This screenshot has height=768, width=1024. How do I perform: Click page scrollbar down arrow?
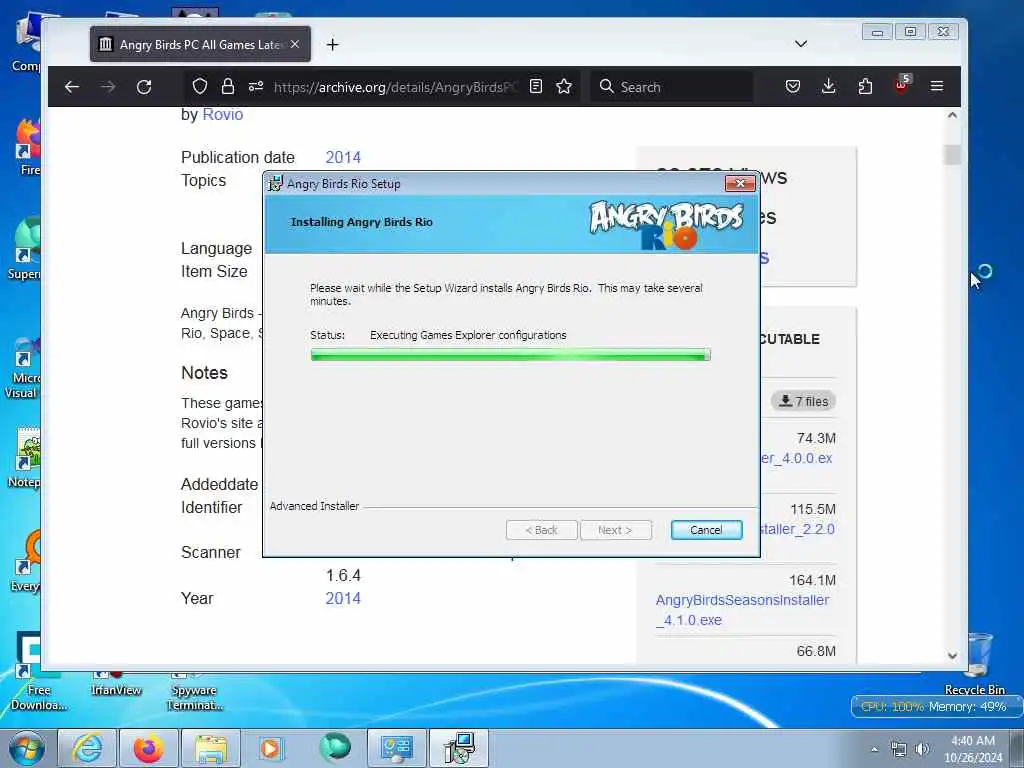coord(952,655)
